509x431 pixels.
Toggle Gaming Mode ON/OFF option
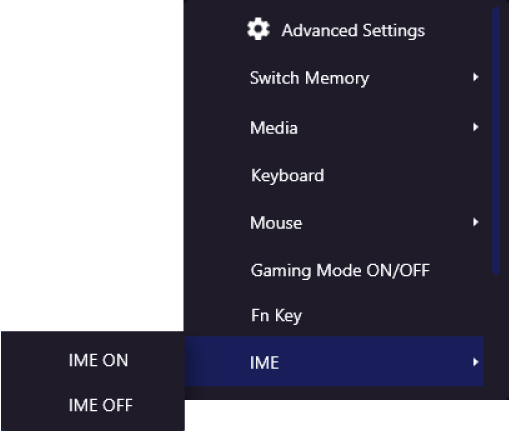point(334,270)
